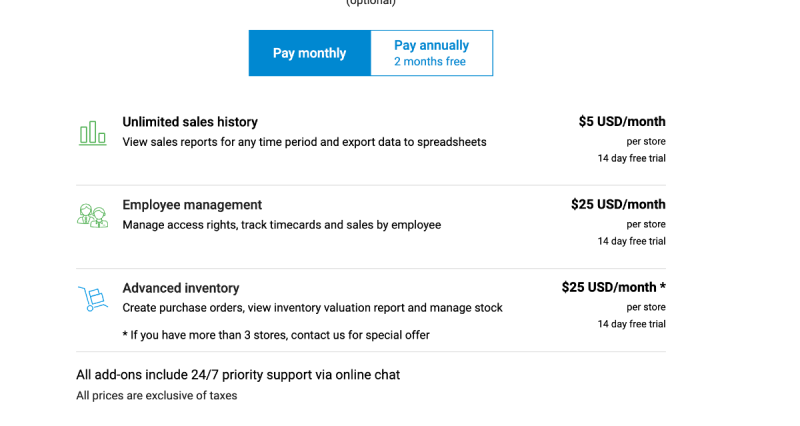Click the "exclusive of taxes" note
The image size is (800, 426).
156,396
